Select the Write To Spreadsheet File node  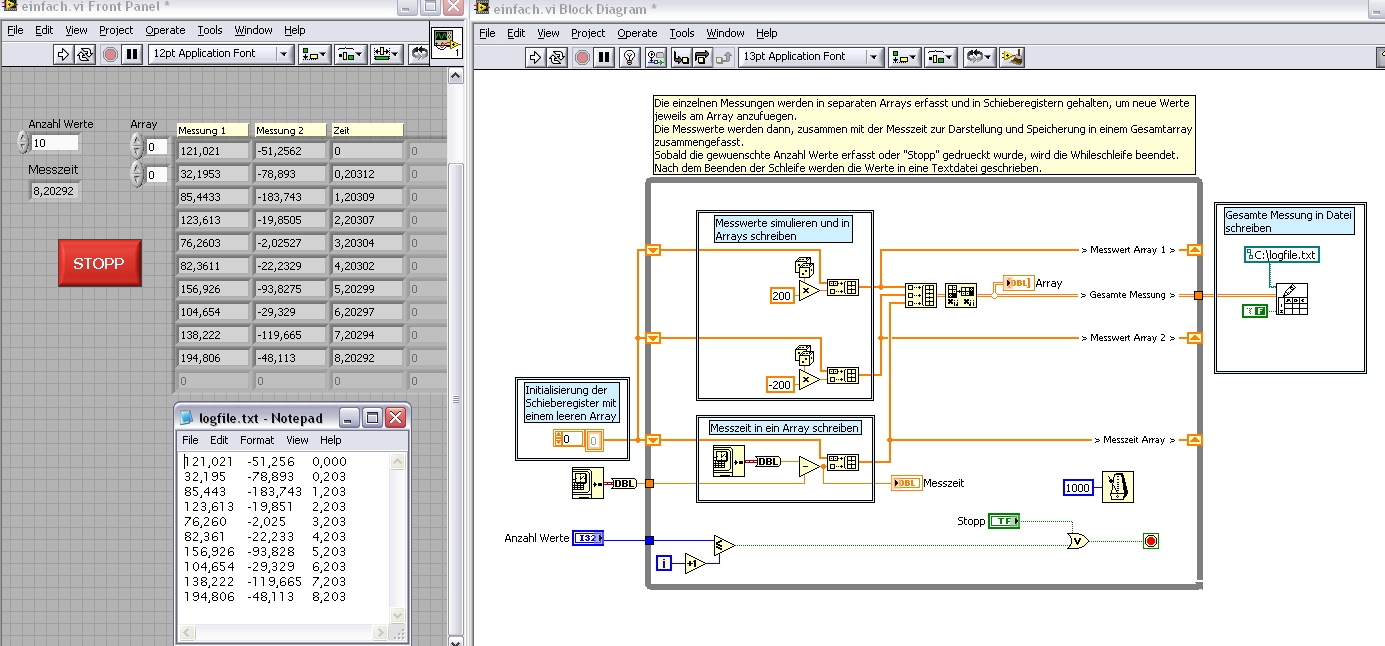[x=1293, y=301]
